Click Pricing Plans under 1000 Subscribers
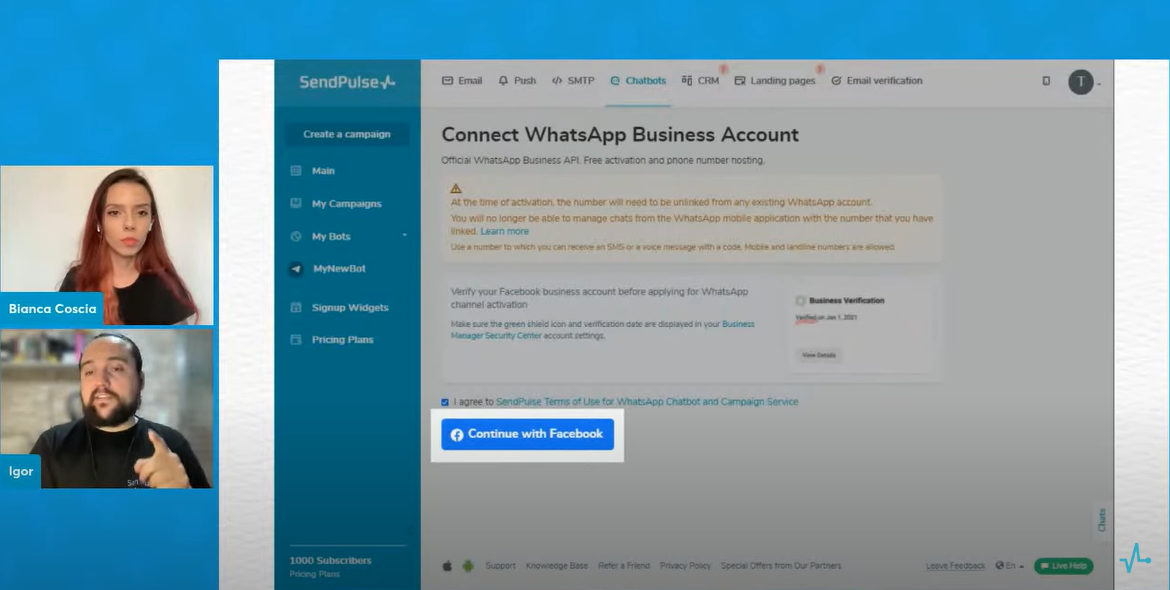 (x=315, y=574)
